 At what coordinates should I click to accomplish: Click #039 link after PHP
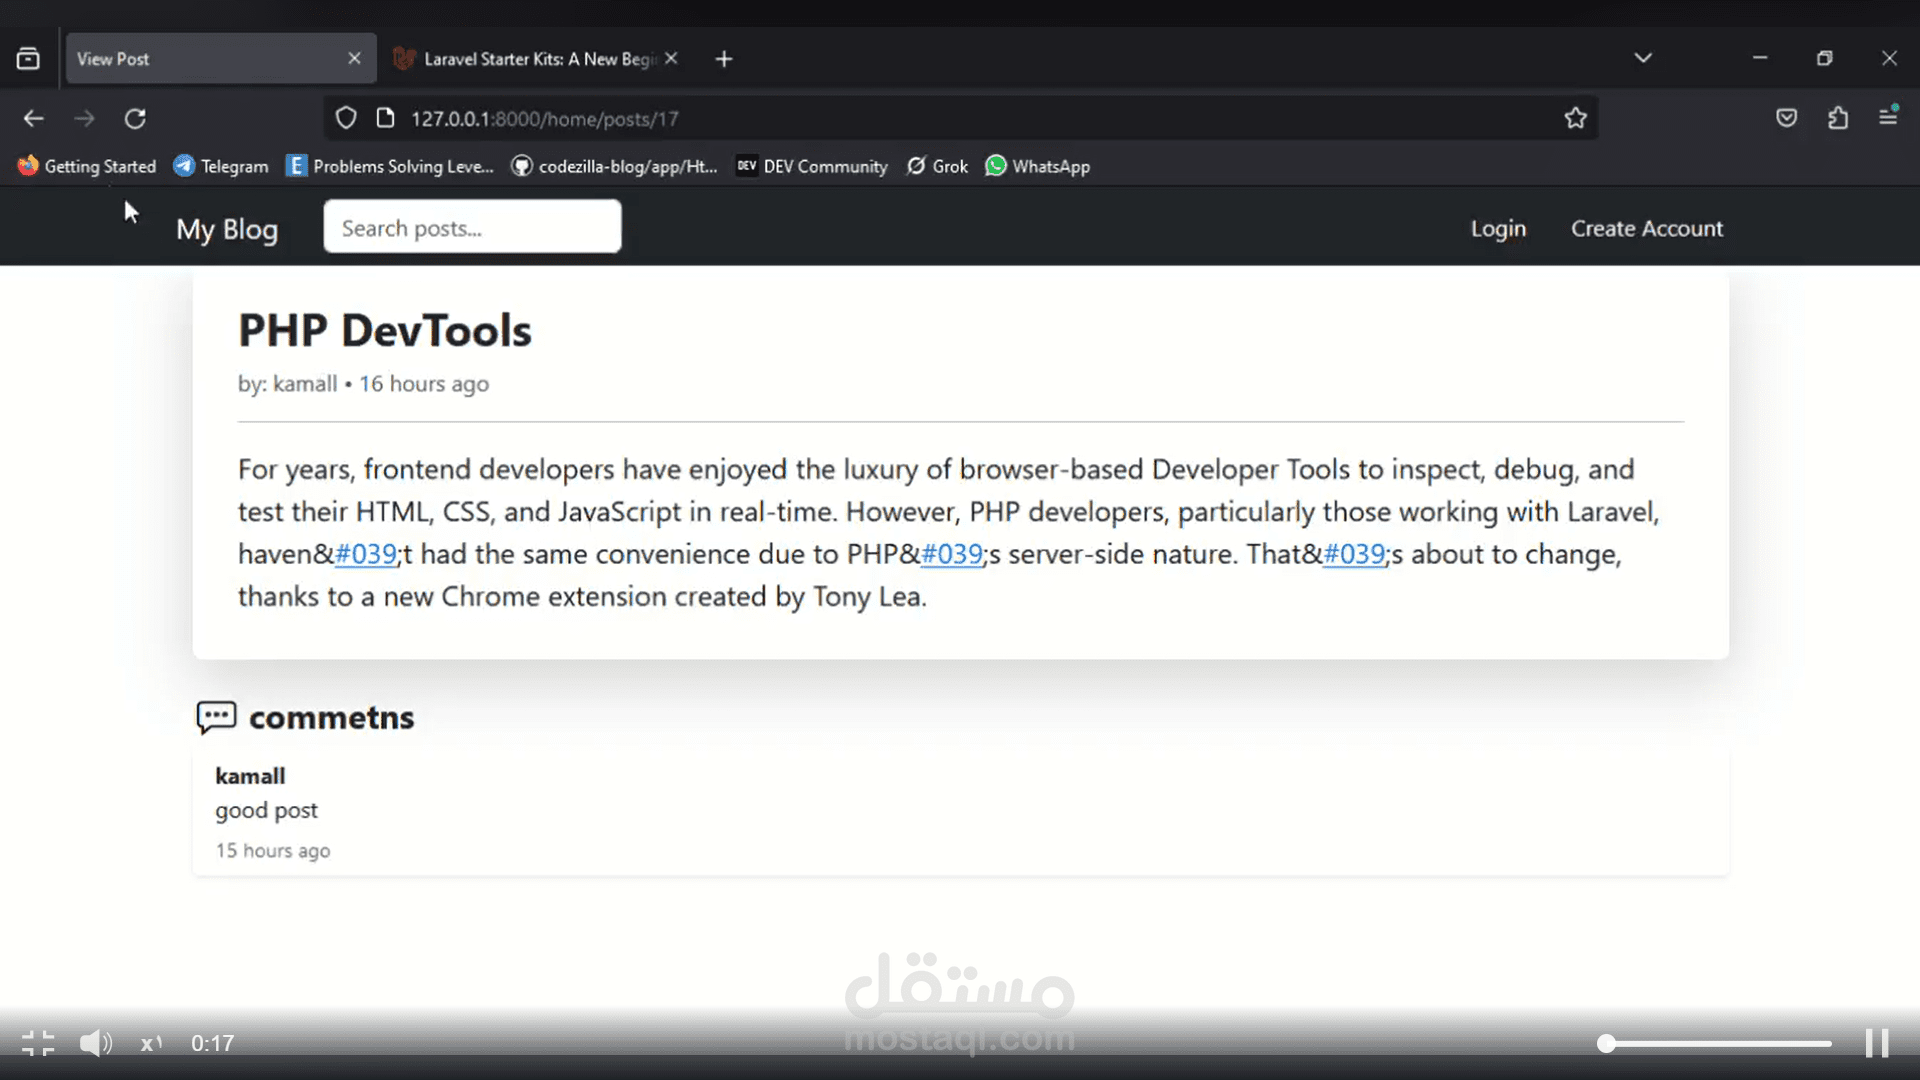(951, 554)
